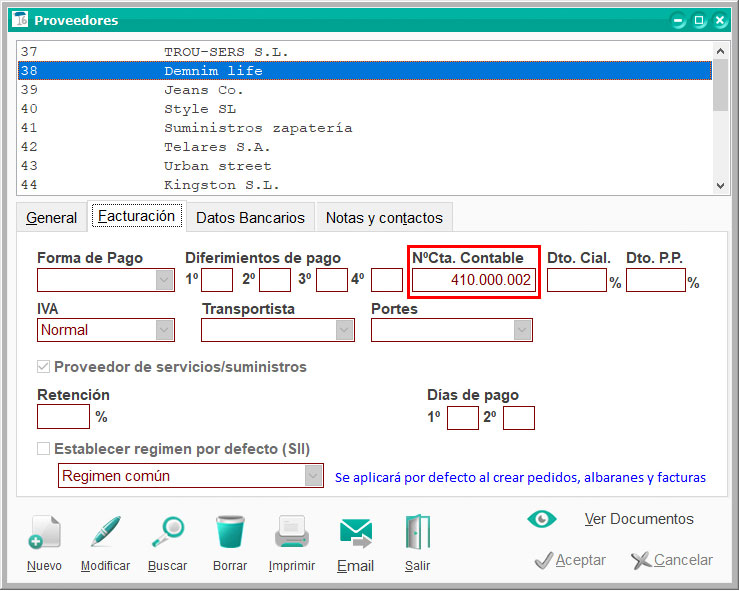Click the Imprimir printer icon
The image size is (739, 591).
(292, 532)
